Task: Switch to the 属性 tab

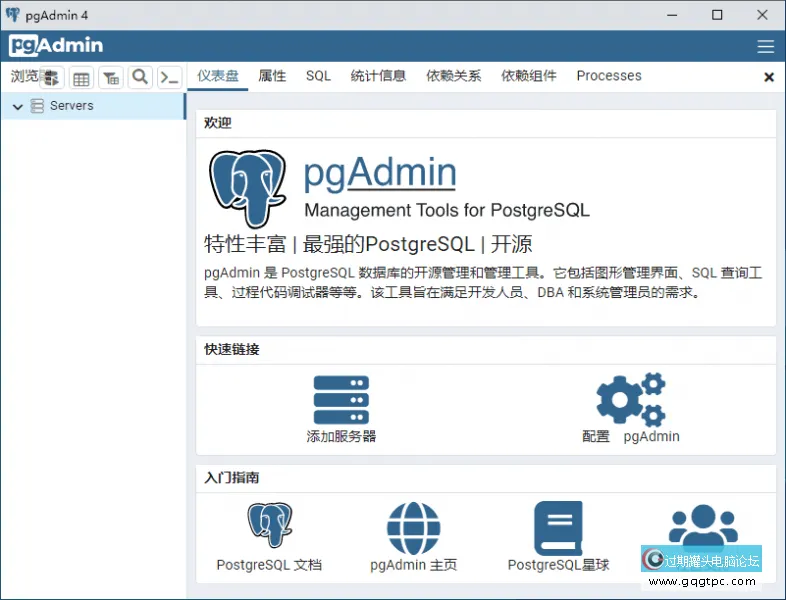Action: 272,76
